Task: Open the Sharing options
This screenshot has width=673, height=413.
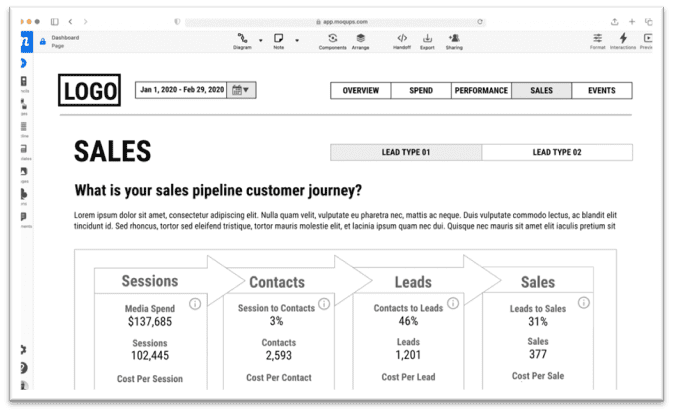Action: (454, 40)
